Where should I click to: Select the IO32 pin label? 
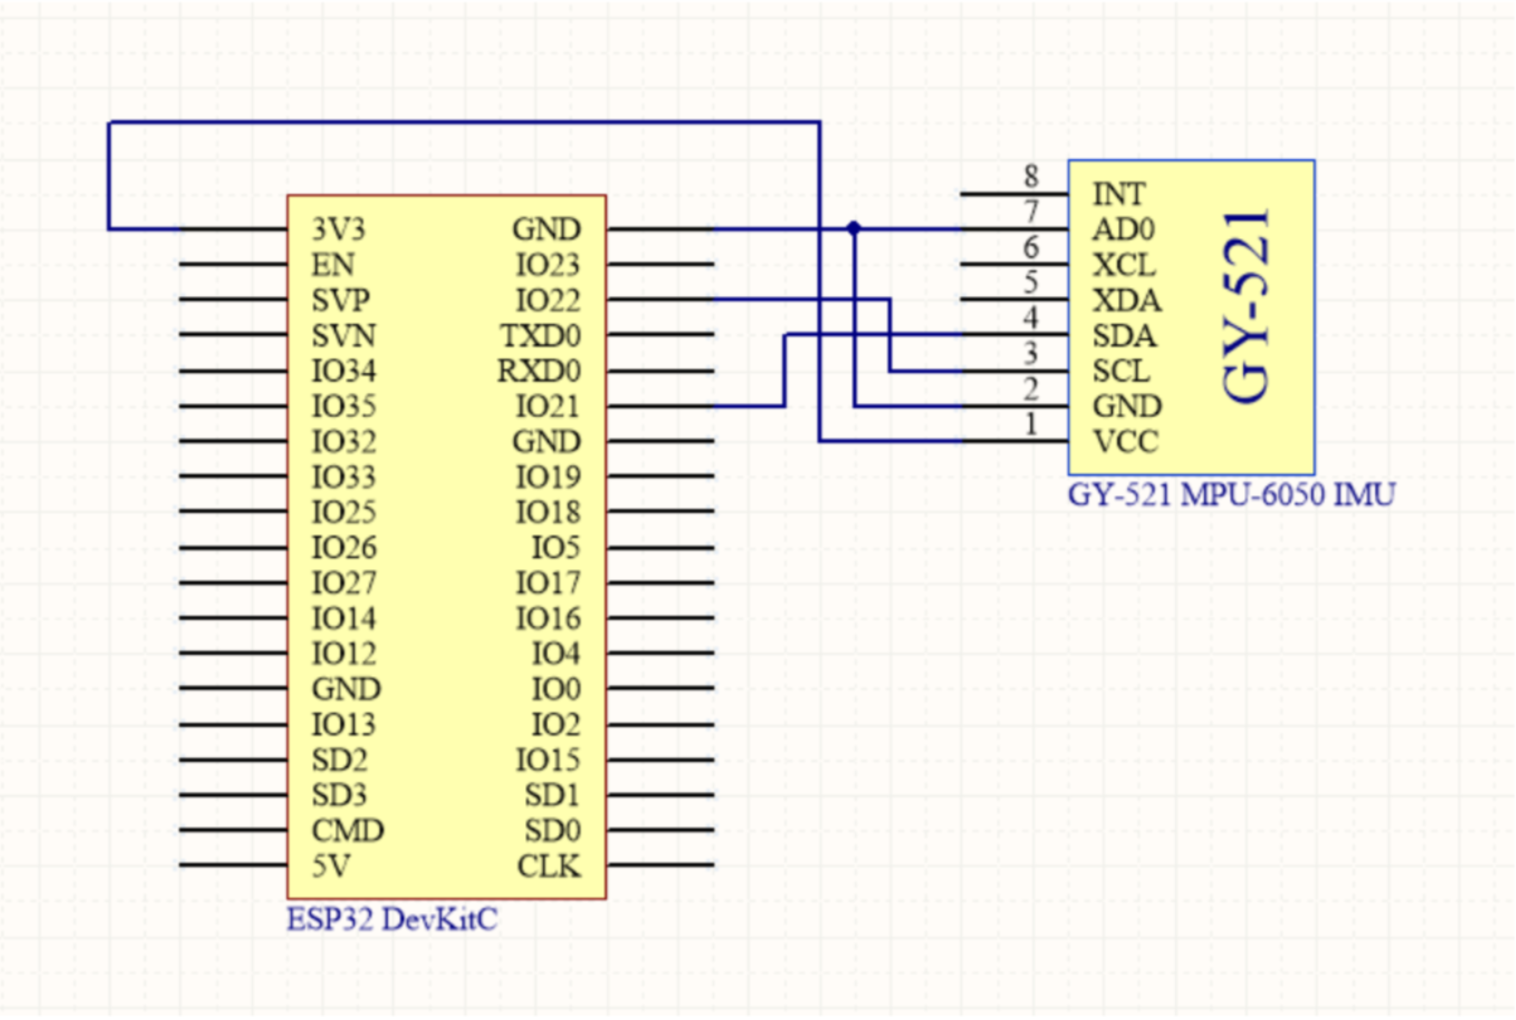[x=343, y=442]
